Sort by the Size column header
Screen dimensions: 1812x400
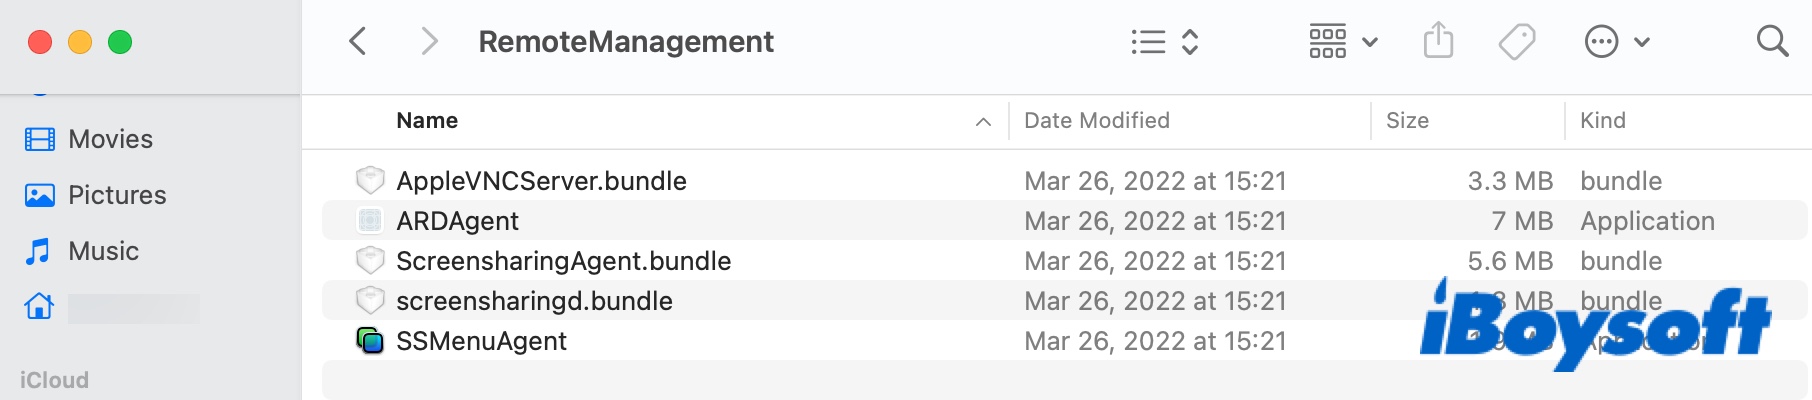click(1407, 121)
